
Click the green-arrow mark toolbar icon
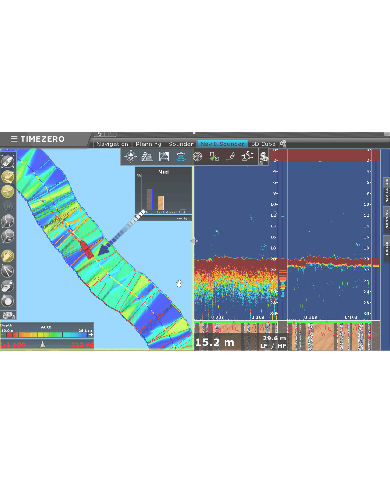(214, 156)
